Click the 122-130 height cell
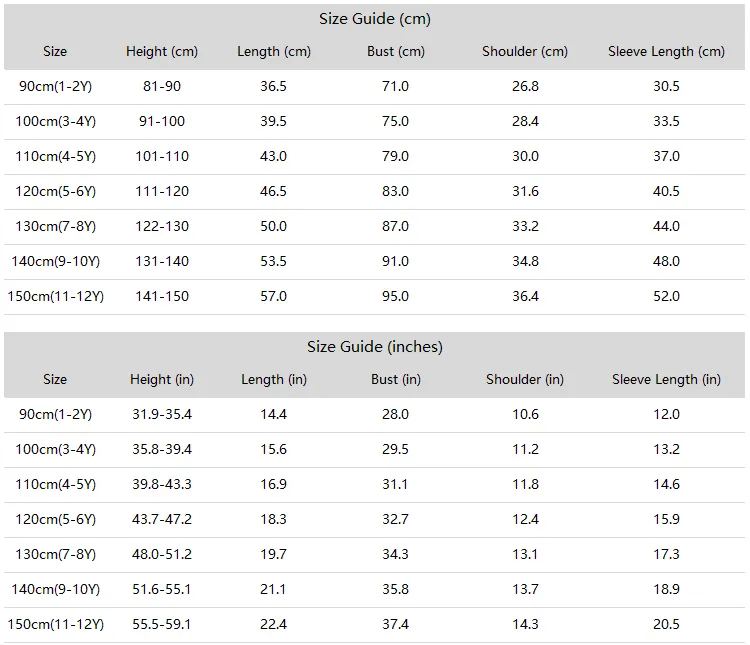 point(162,226)
